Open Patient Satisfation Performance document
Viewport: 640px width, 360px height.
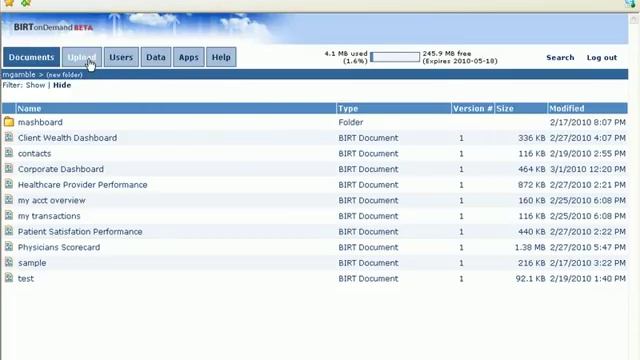(80, 231)
